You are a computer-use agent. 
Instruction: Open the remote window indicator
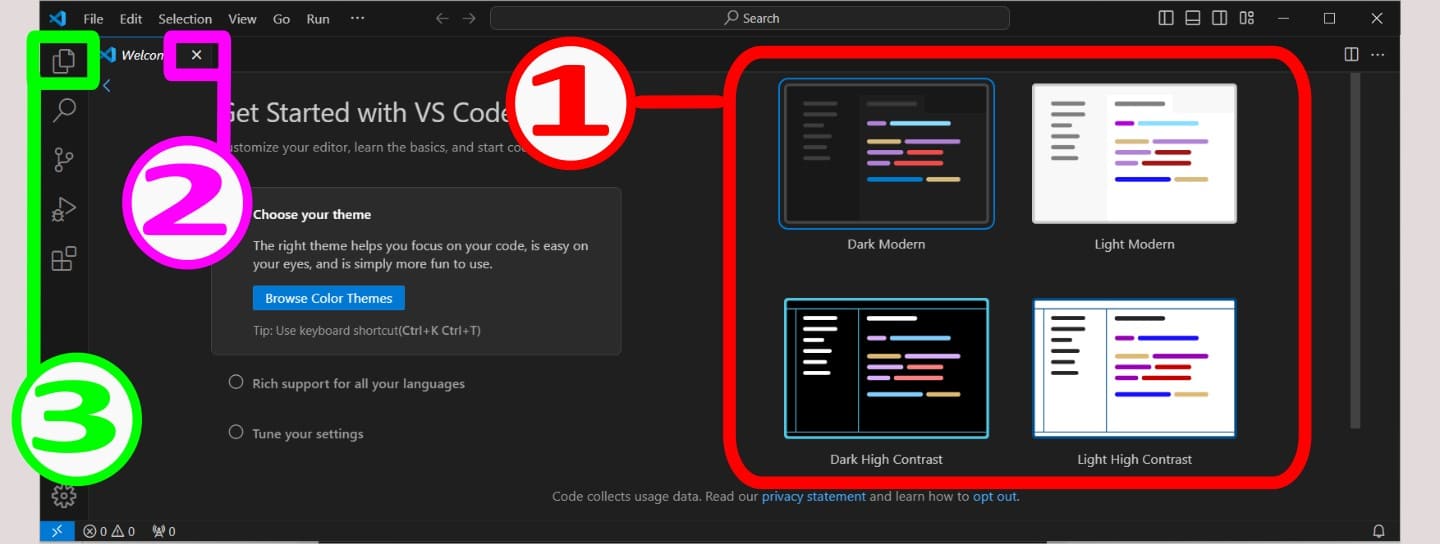[x=57, y=531]
